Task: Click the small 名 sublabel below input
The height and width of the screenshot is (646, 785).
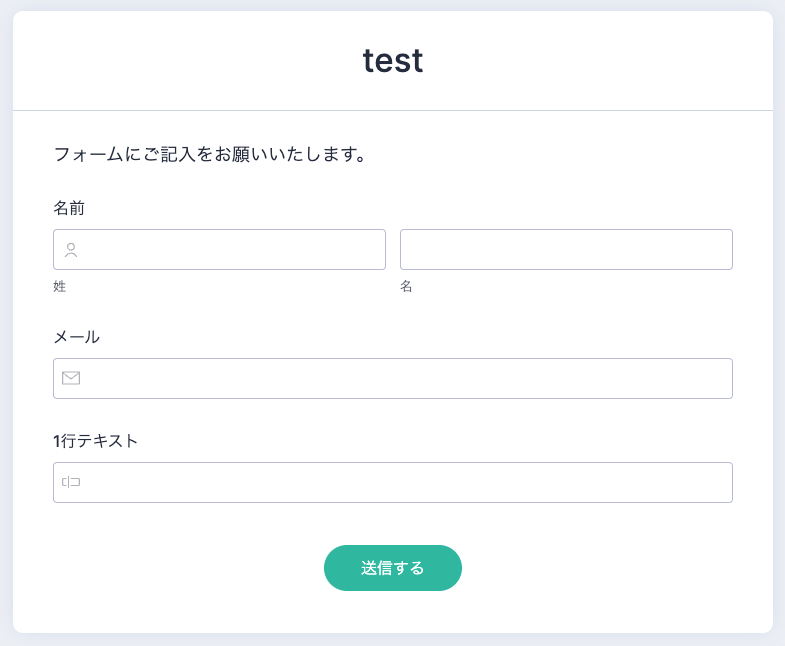Action: coord(406,287)
